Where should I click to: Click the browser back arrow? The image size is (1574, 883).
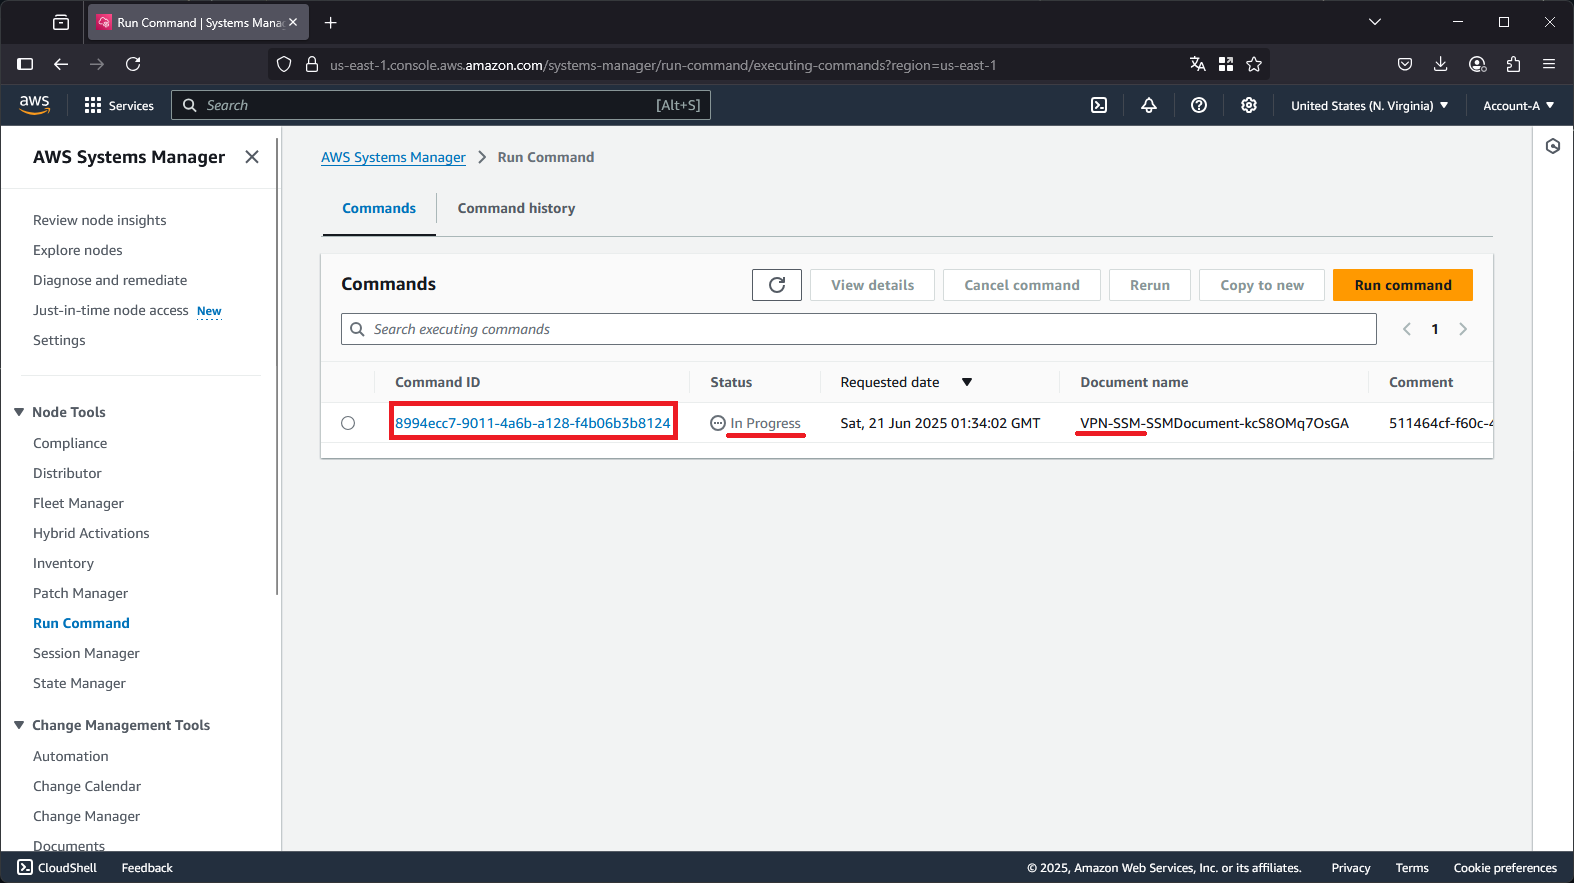pos(61,64)
